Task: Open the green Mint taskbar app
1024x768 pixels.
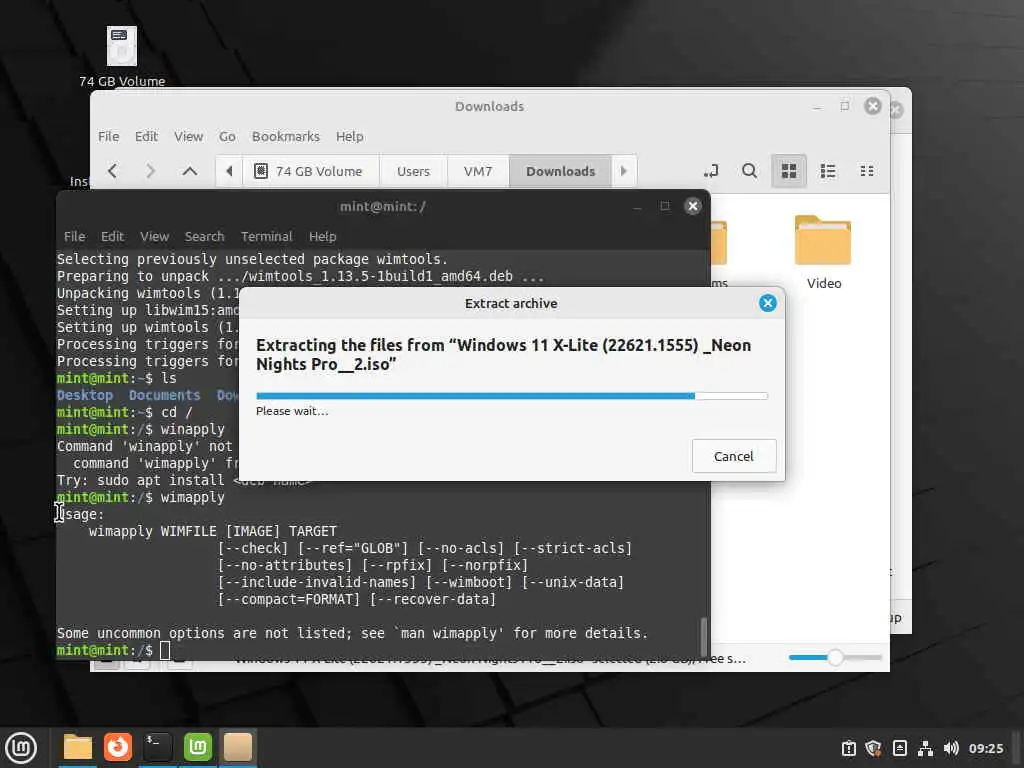Action: point(198,747)
